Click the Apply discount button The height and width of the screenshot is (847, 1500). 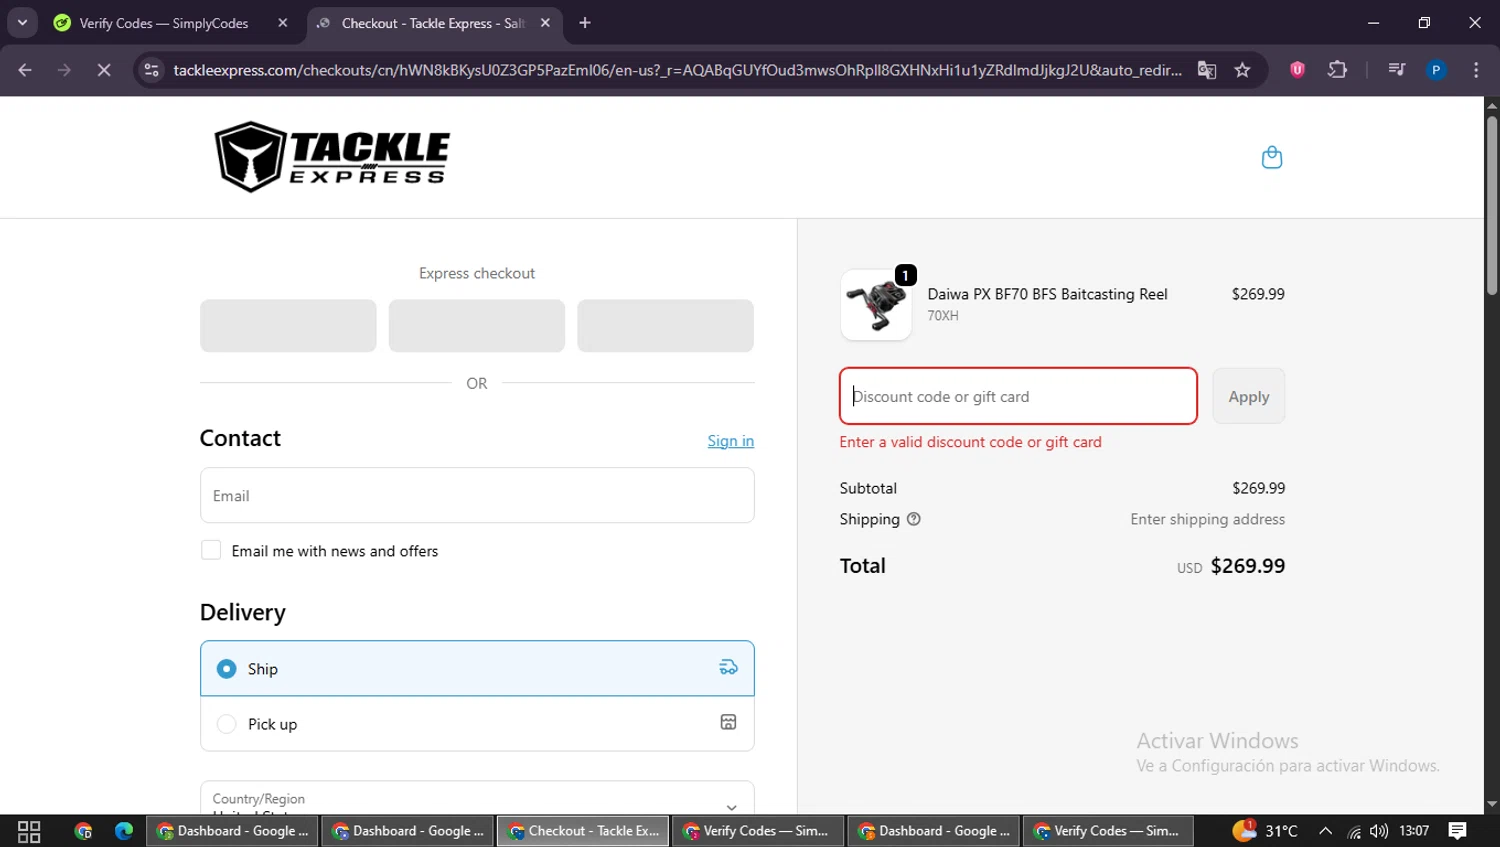(x=1249, y=396)
